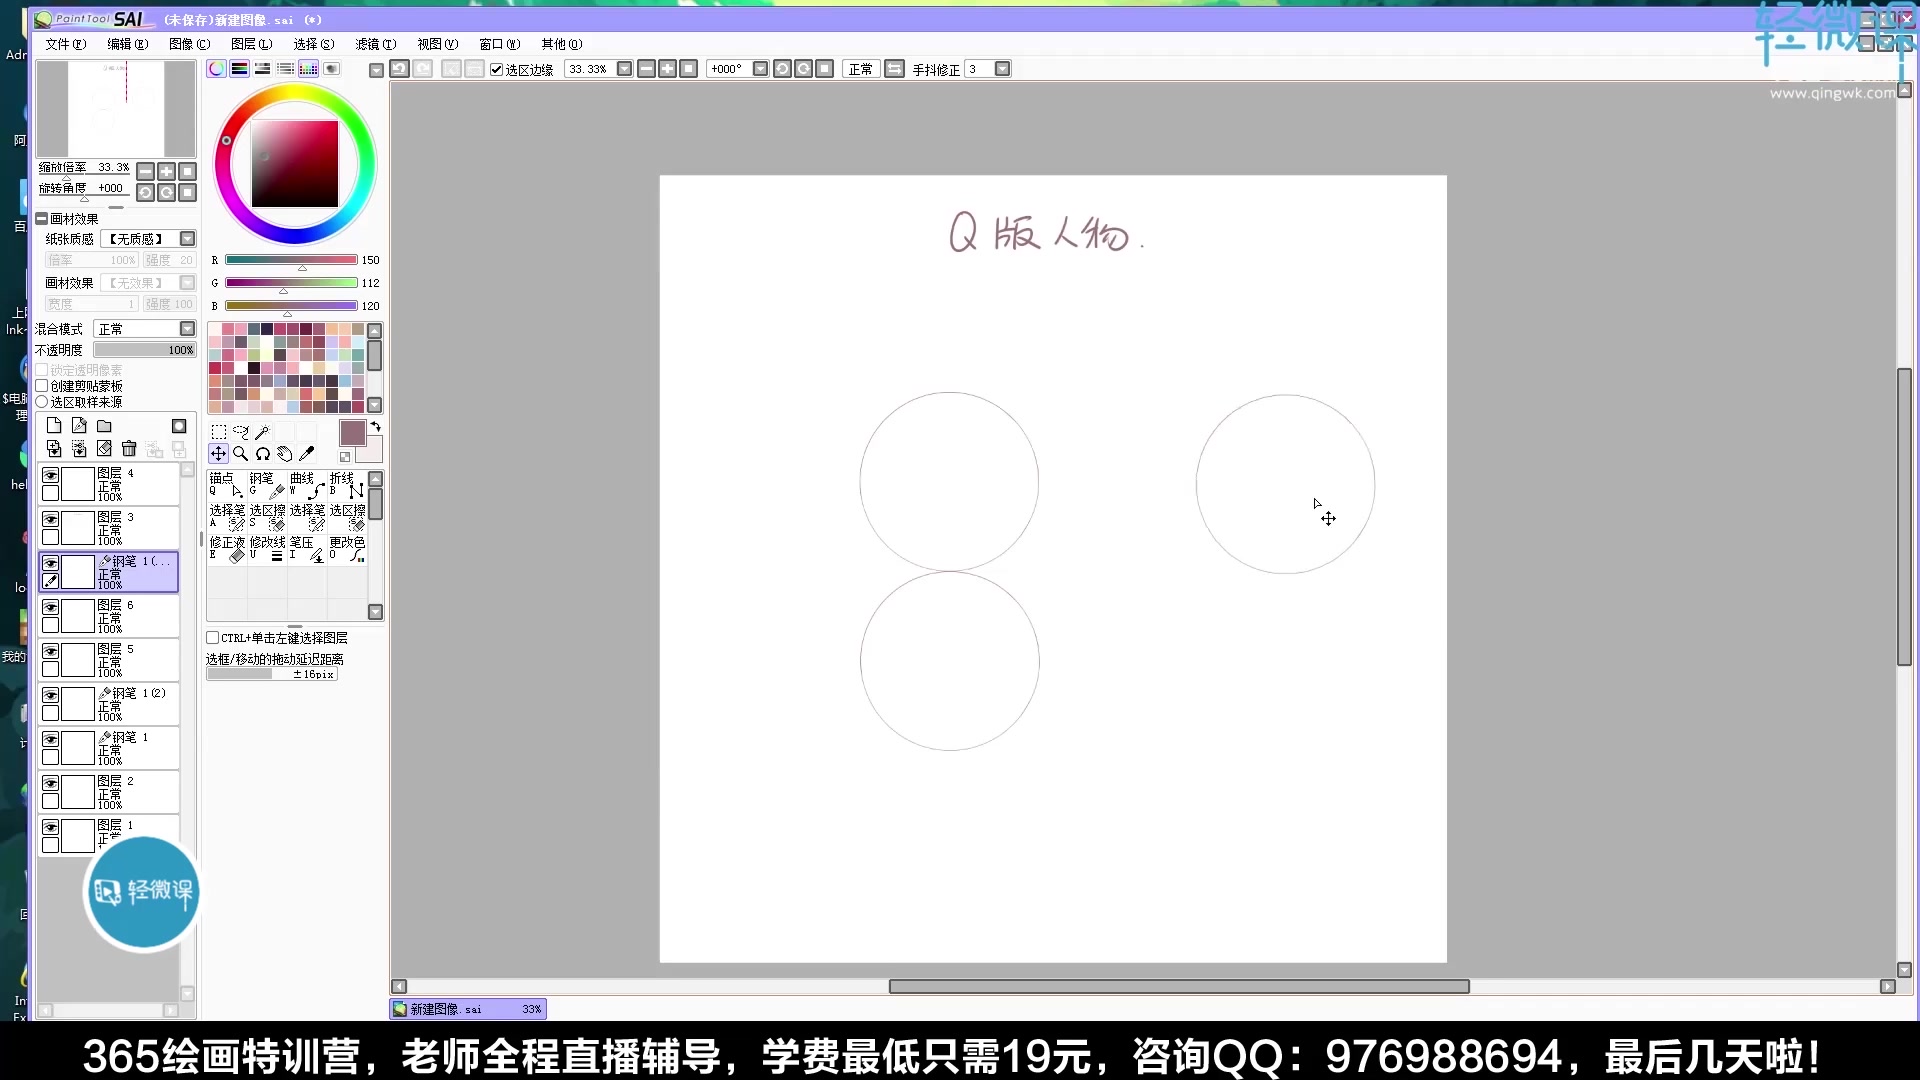This screenshot has width=1920, height=1080.
Task: Clear the current layer contents
Action: [104, 449]
